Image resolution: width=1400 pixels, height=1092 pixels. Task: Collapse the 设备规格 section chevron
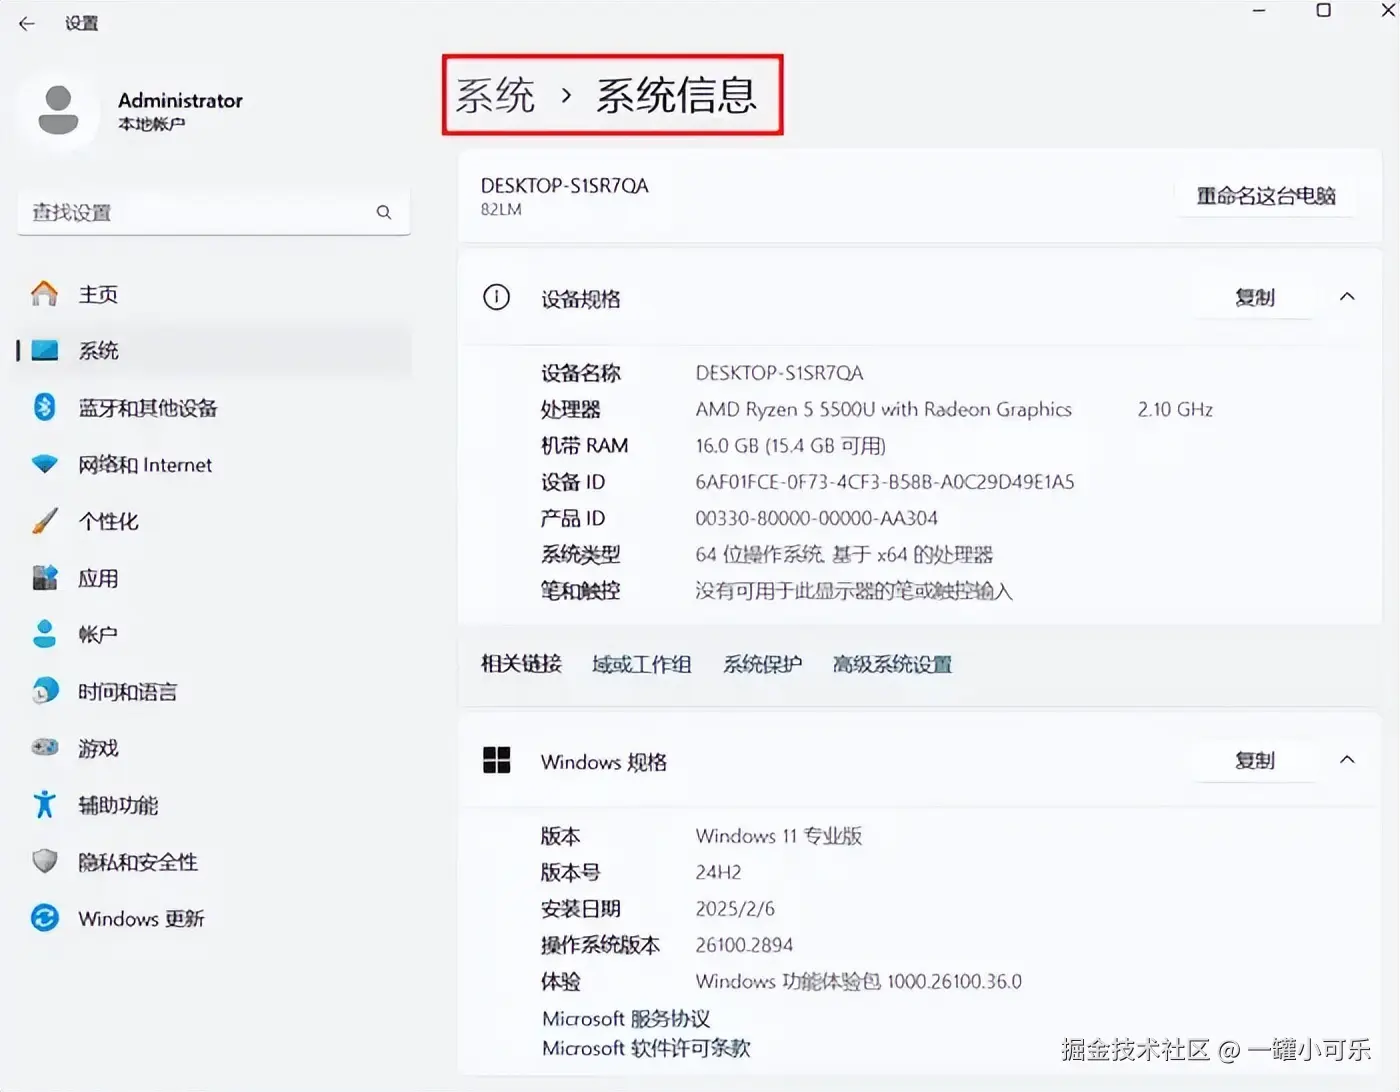click(x=1347, y=297)
